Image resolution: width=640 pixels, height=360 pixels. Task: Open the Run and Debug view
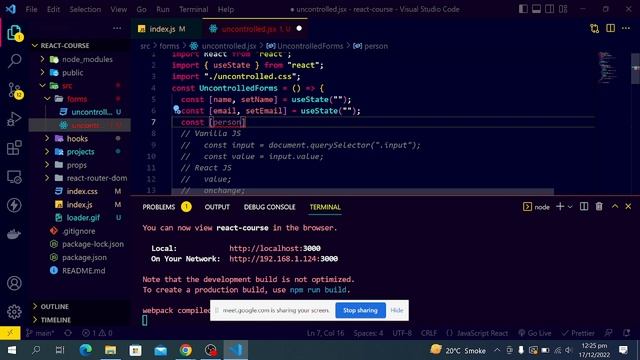14,119
